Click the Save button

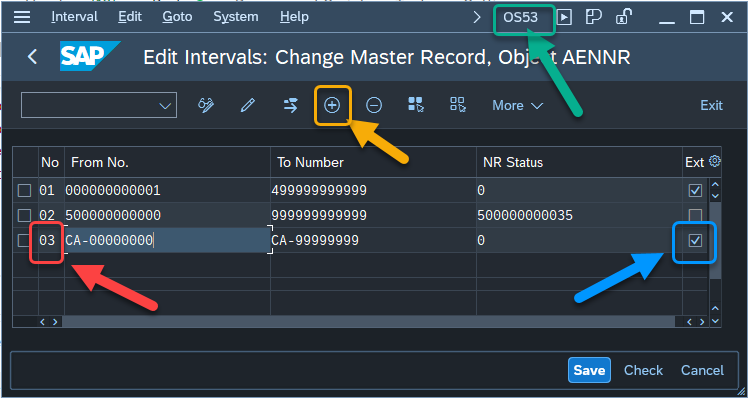point(589,370)
